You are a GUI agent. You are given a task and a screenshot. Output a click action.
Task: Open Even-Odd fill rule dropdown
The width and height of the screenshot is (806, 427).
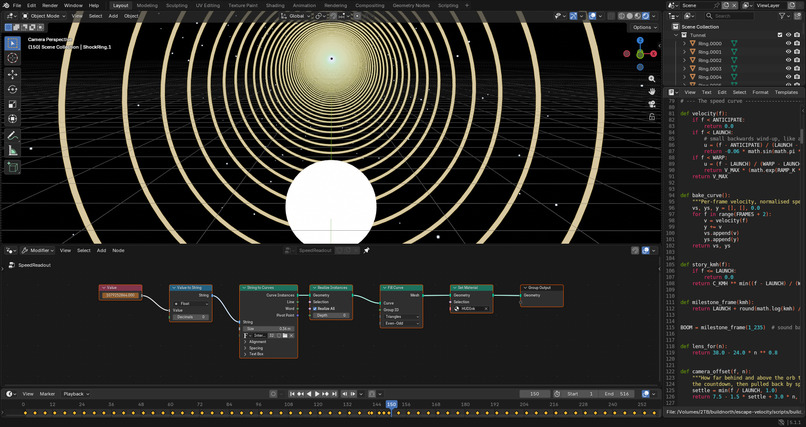coord(401,323)
